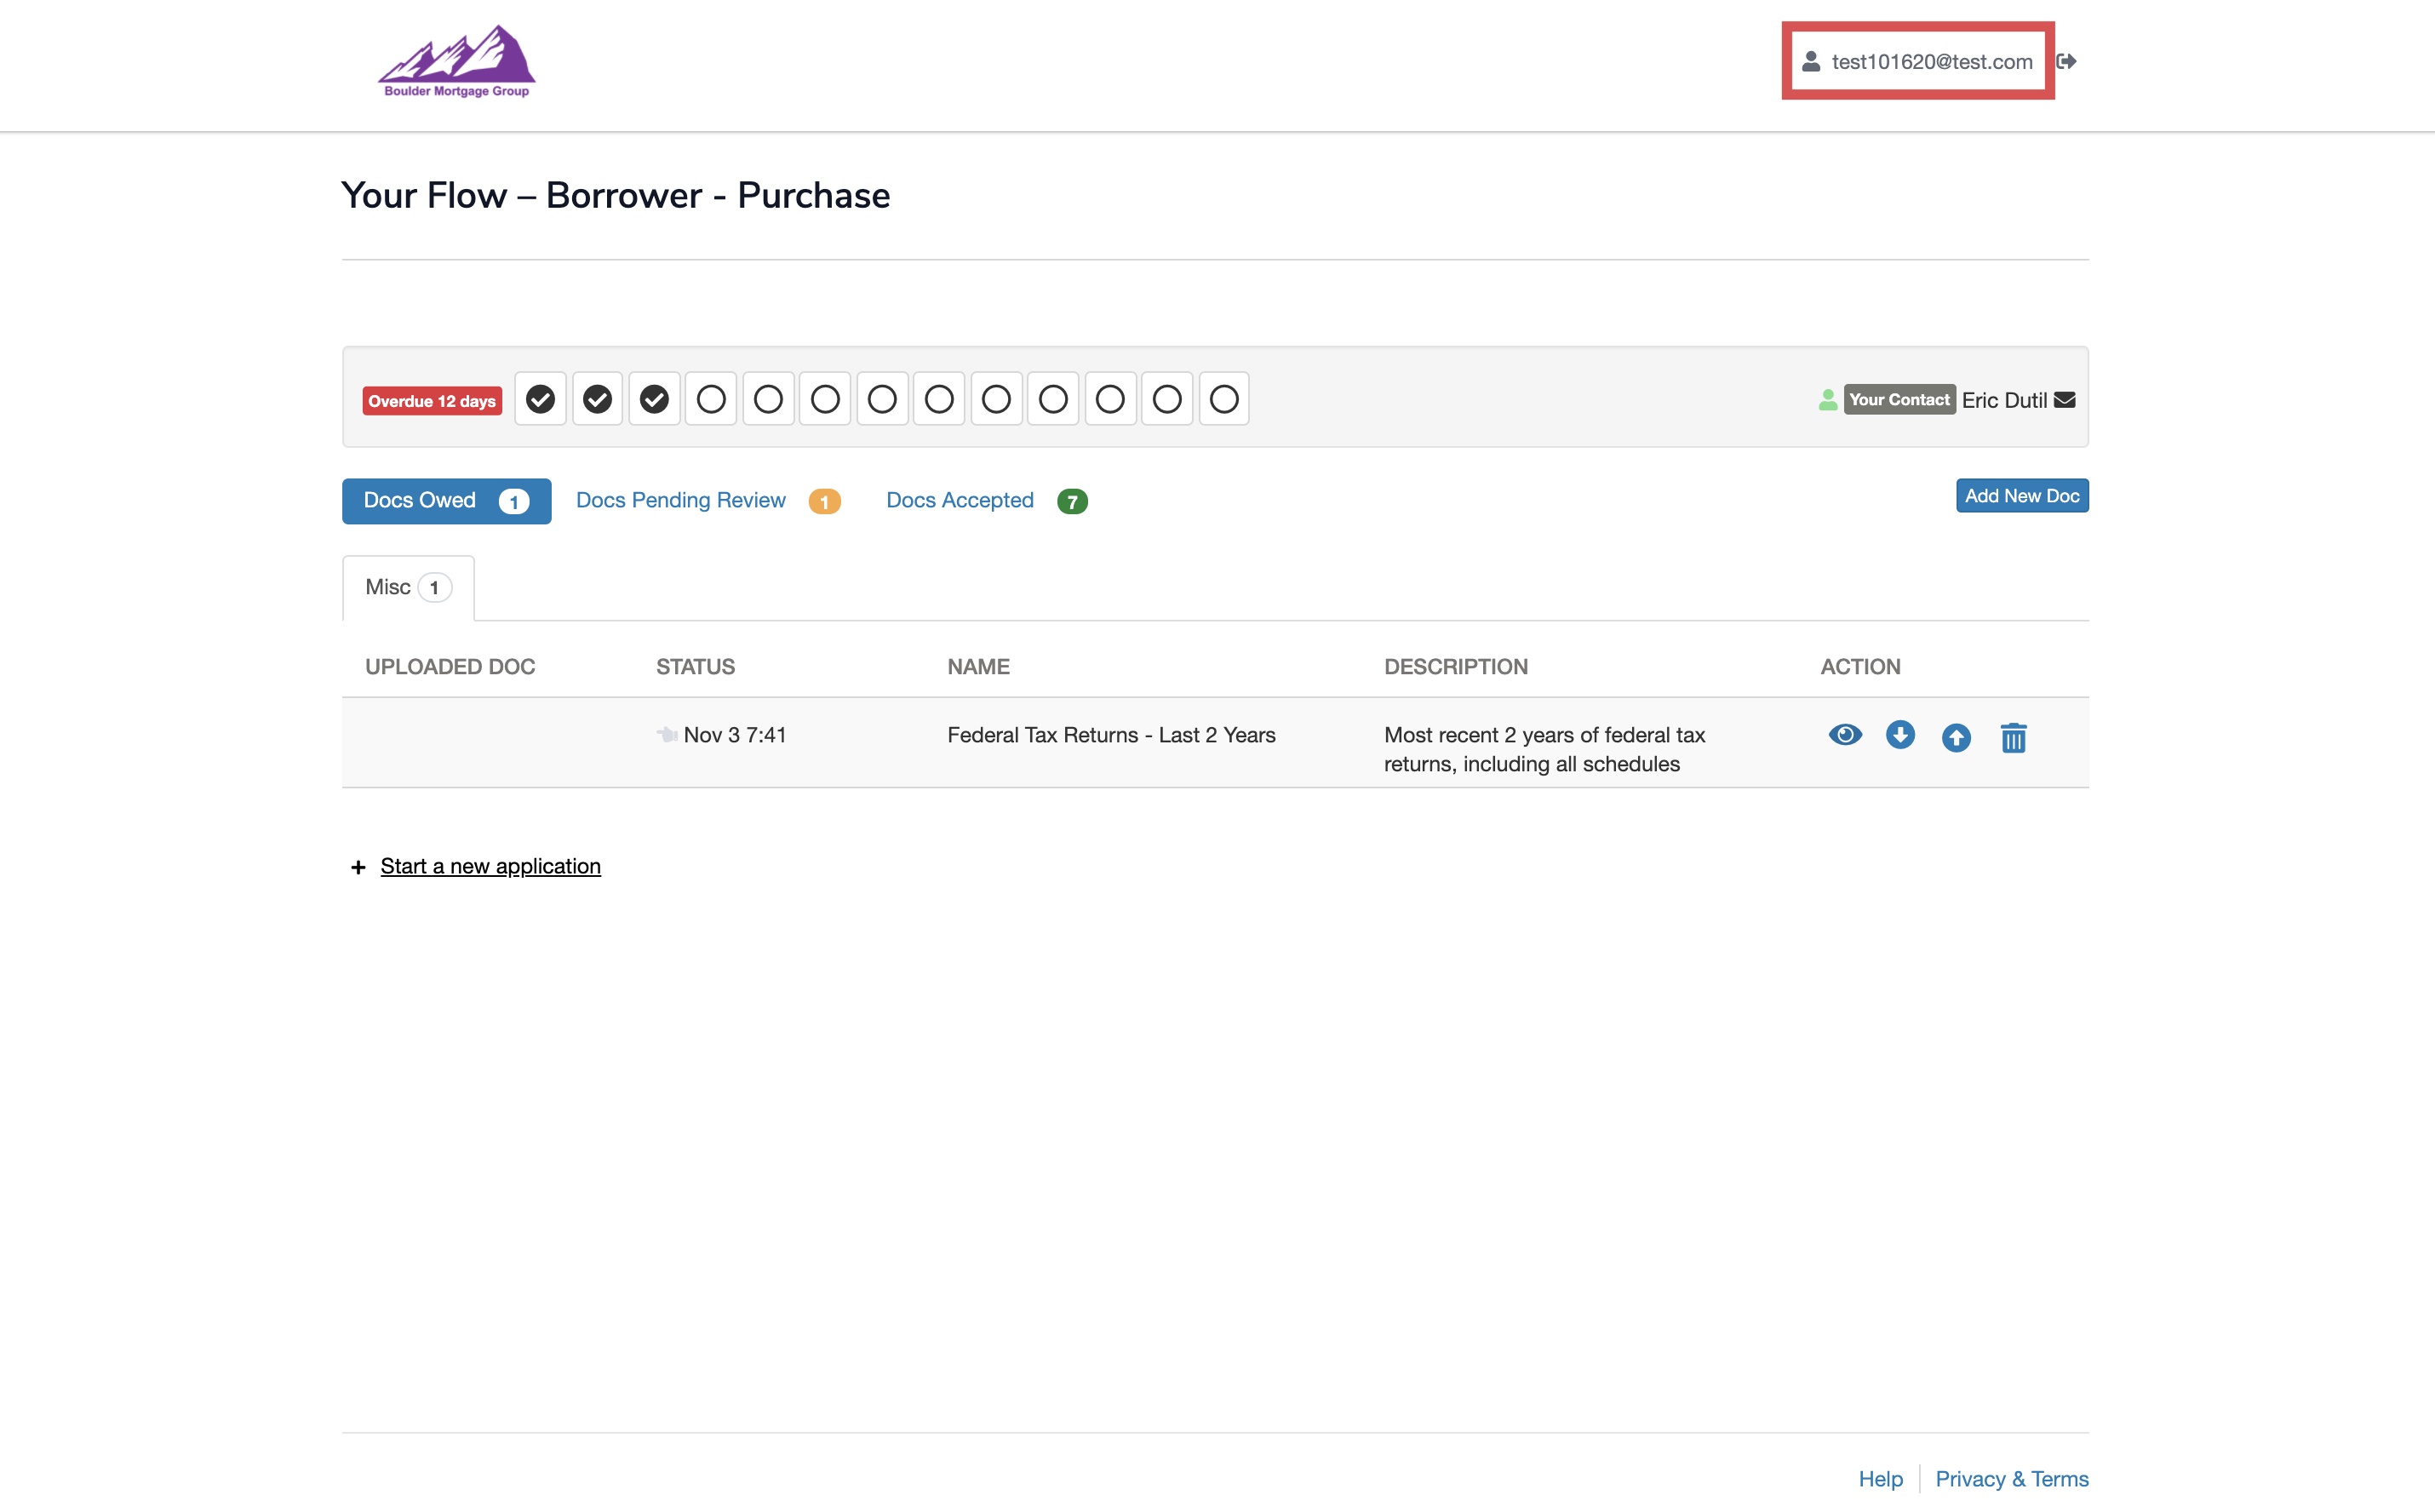Click the Add New Doc button

[x=2021, y=496]
